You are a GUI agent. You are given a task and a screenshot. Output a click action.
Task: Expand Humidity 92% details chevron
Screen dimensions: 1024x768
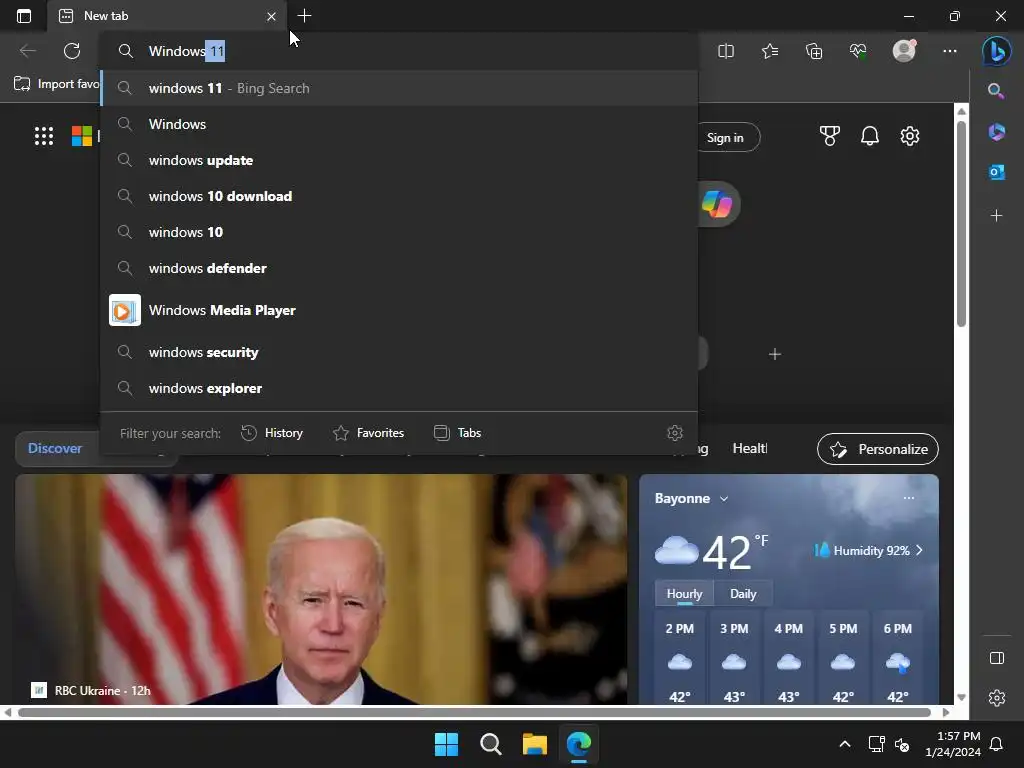point(920,551)
